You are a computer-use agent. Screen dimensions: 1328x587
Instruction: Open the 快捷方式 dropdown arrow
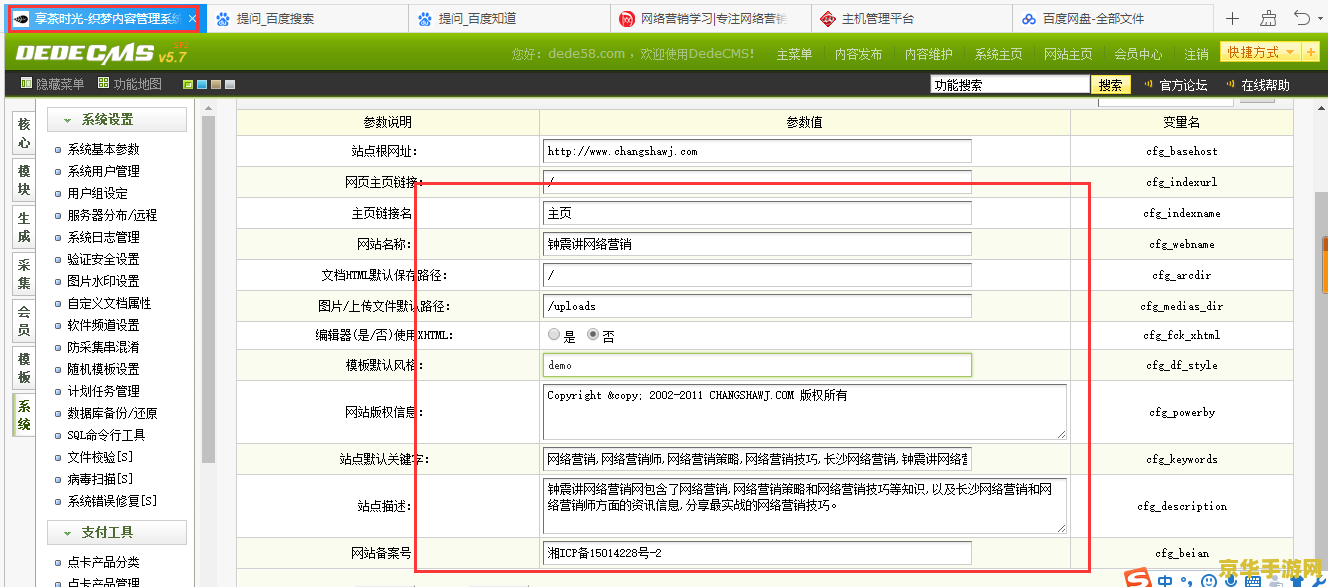1289,52
